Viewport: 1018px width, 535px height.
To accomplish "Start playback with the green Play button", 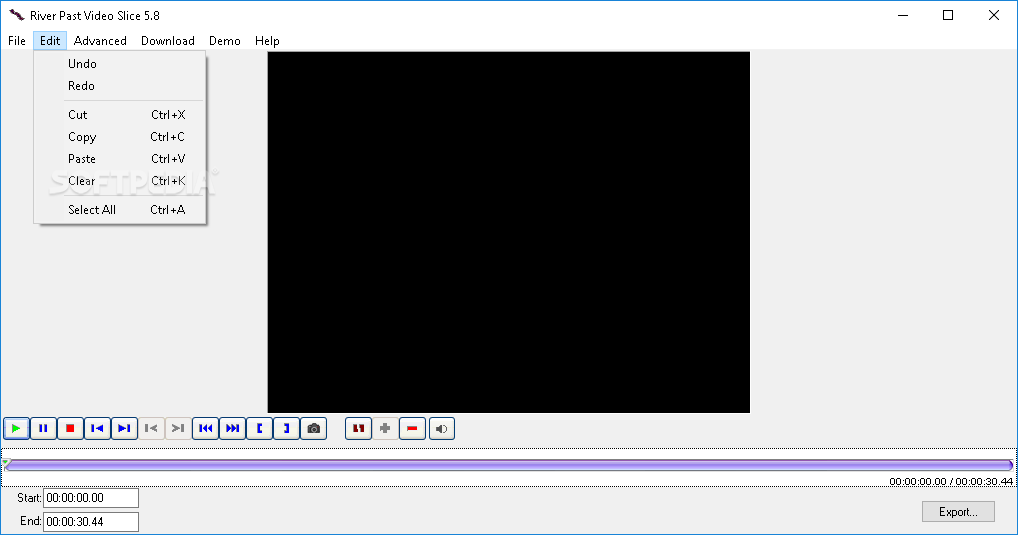I will coord(16,429).
